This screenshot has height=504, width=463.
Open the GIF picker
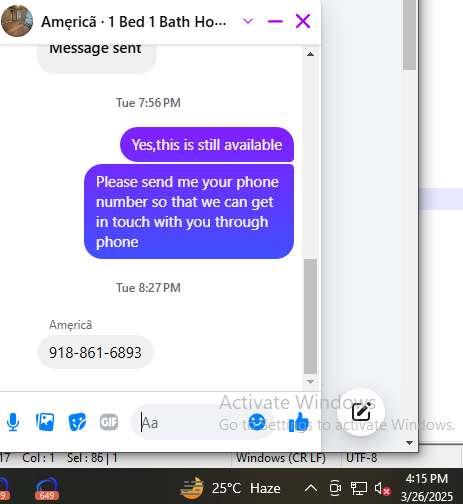(109, 422)
